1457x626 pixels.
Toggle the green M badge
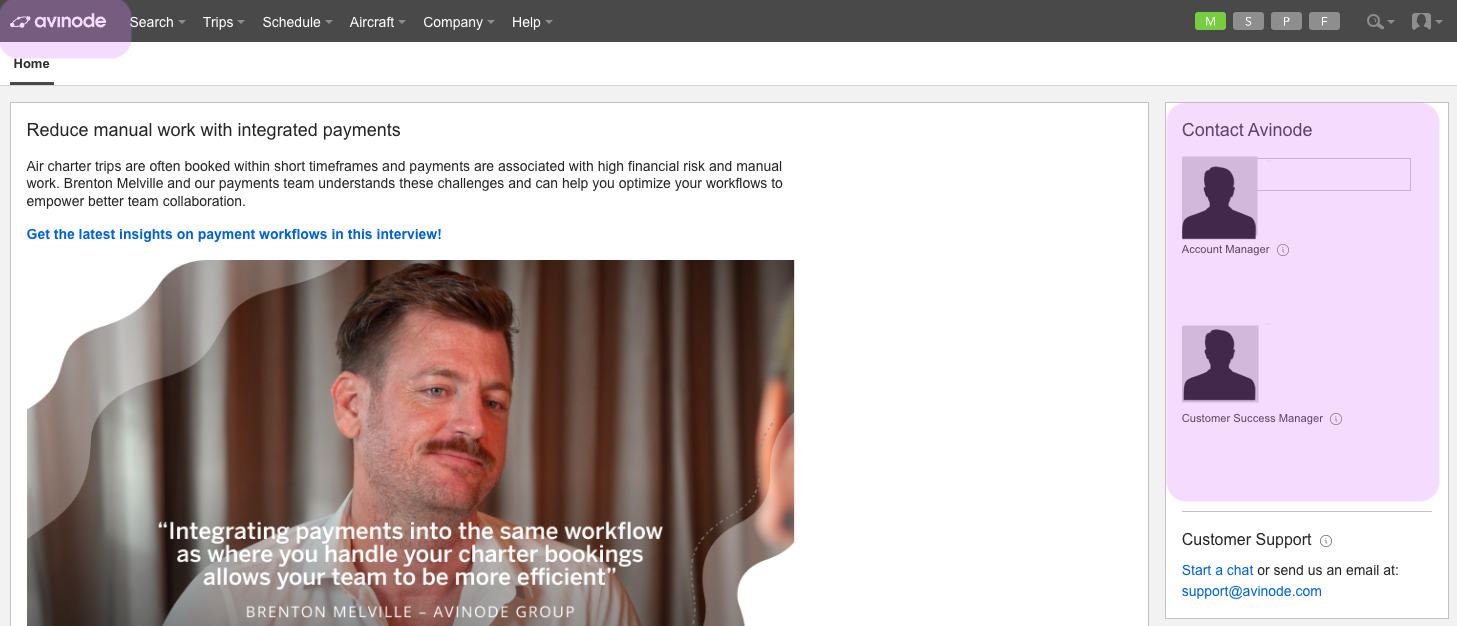coord(1210,21)
